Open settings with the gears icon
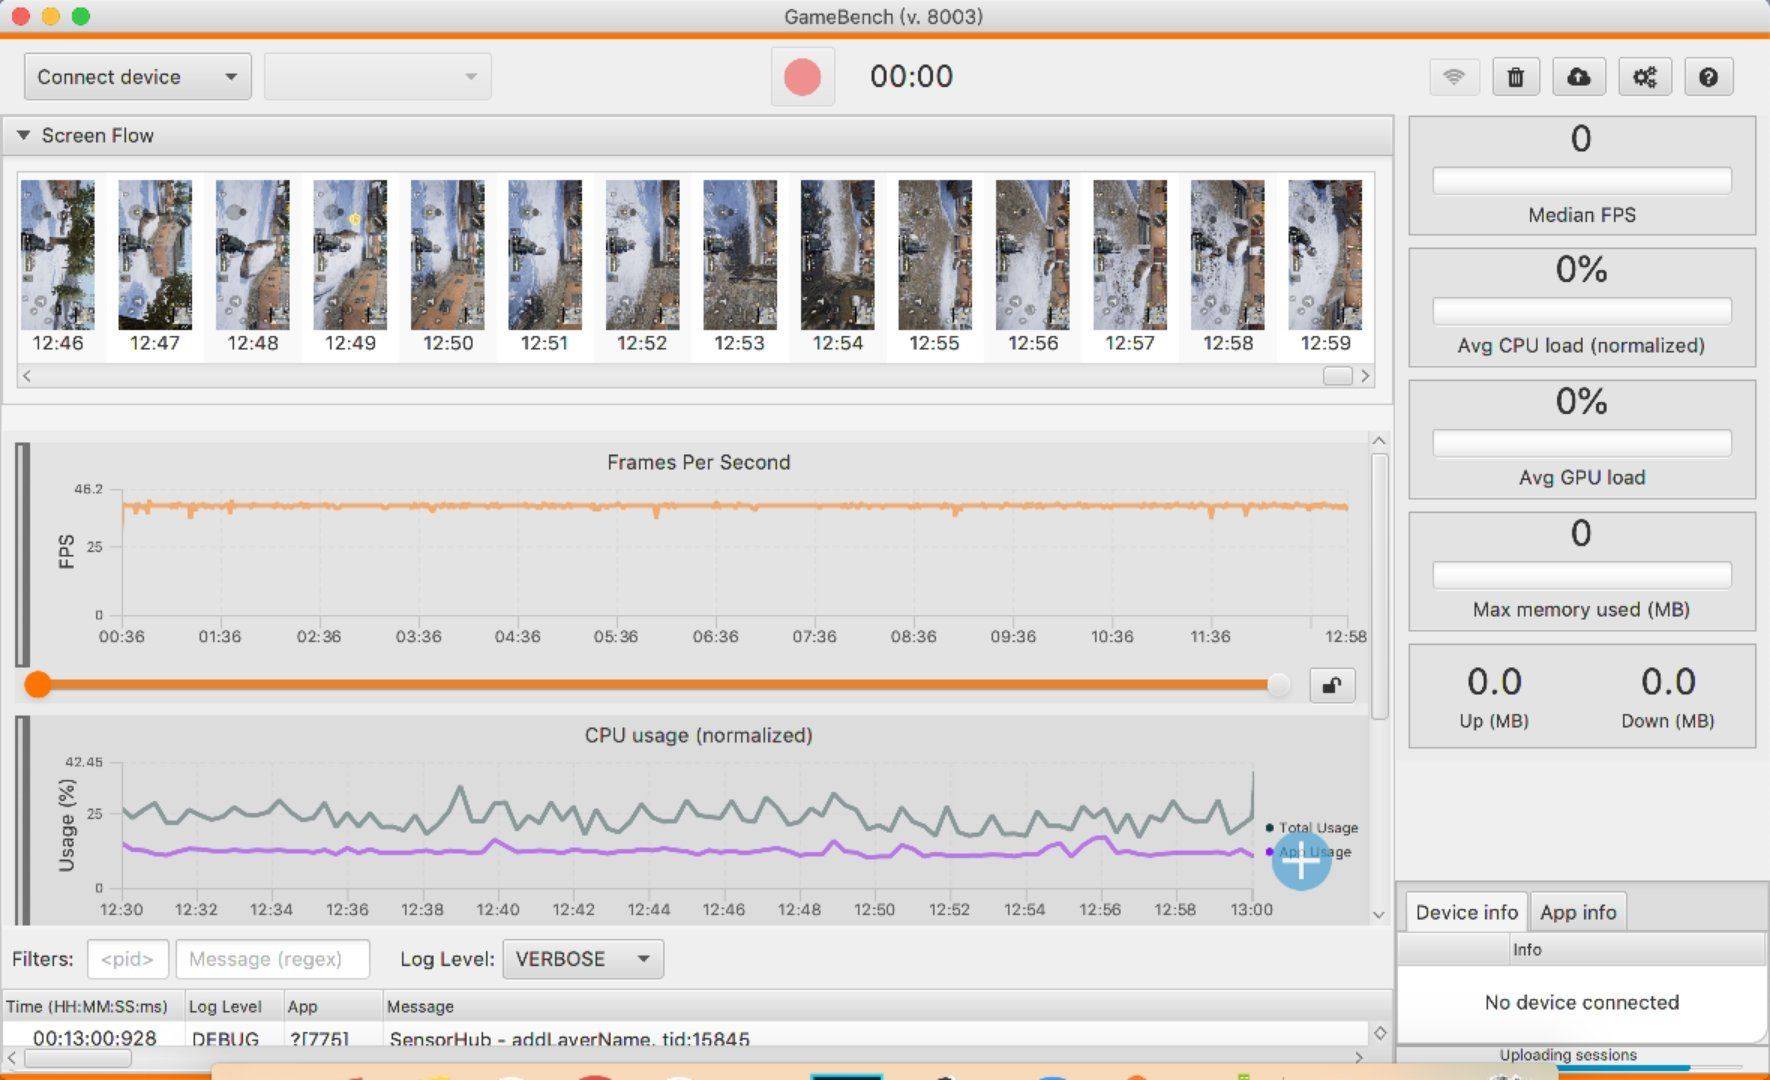This screenshot has width=1770, height=1080. click(x=1644, y=77)
